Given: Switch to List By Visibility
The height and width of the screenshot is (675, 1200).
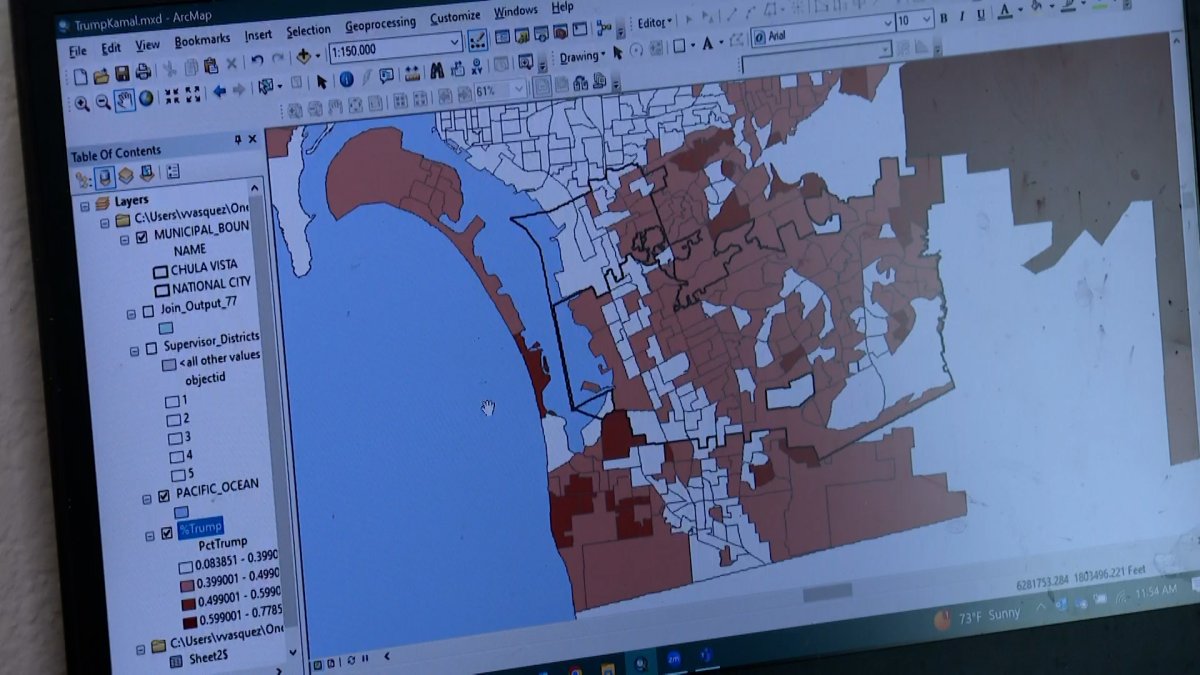Looking at the screenshot, I should (127, 175).
